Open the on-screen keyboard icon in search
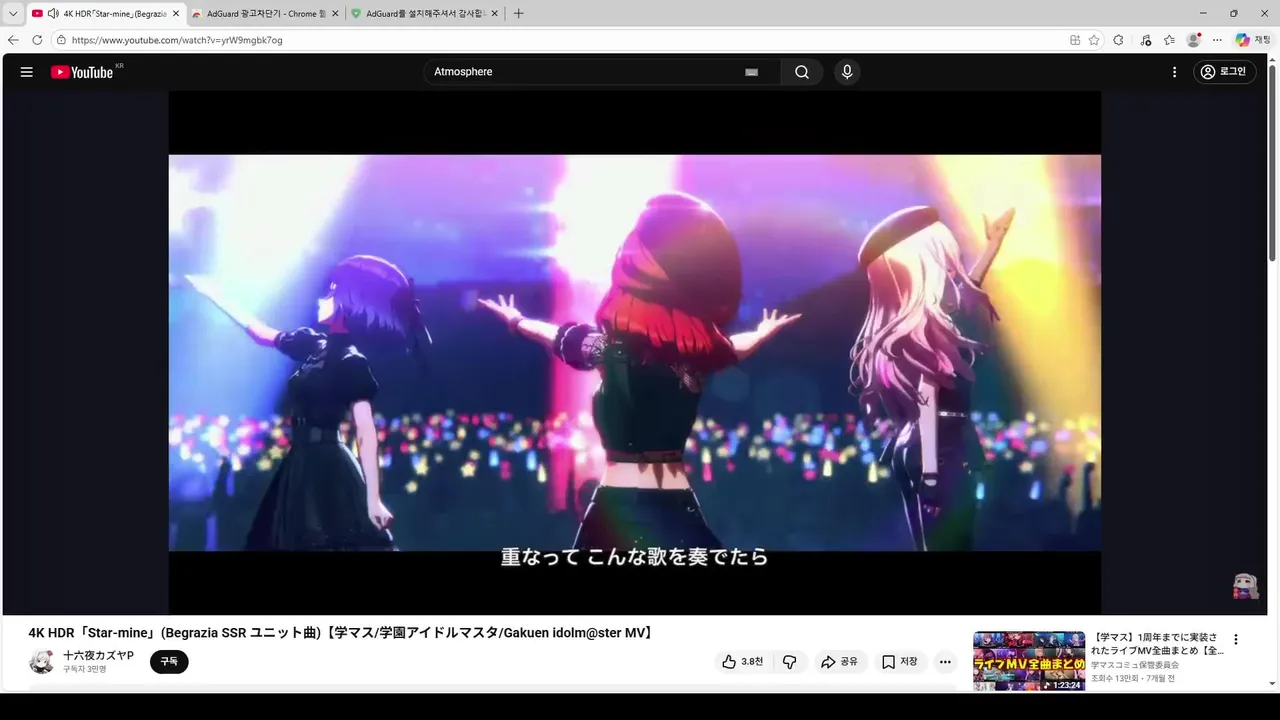 pos(752,72)
